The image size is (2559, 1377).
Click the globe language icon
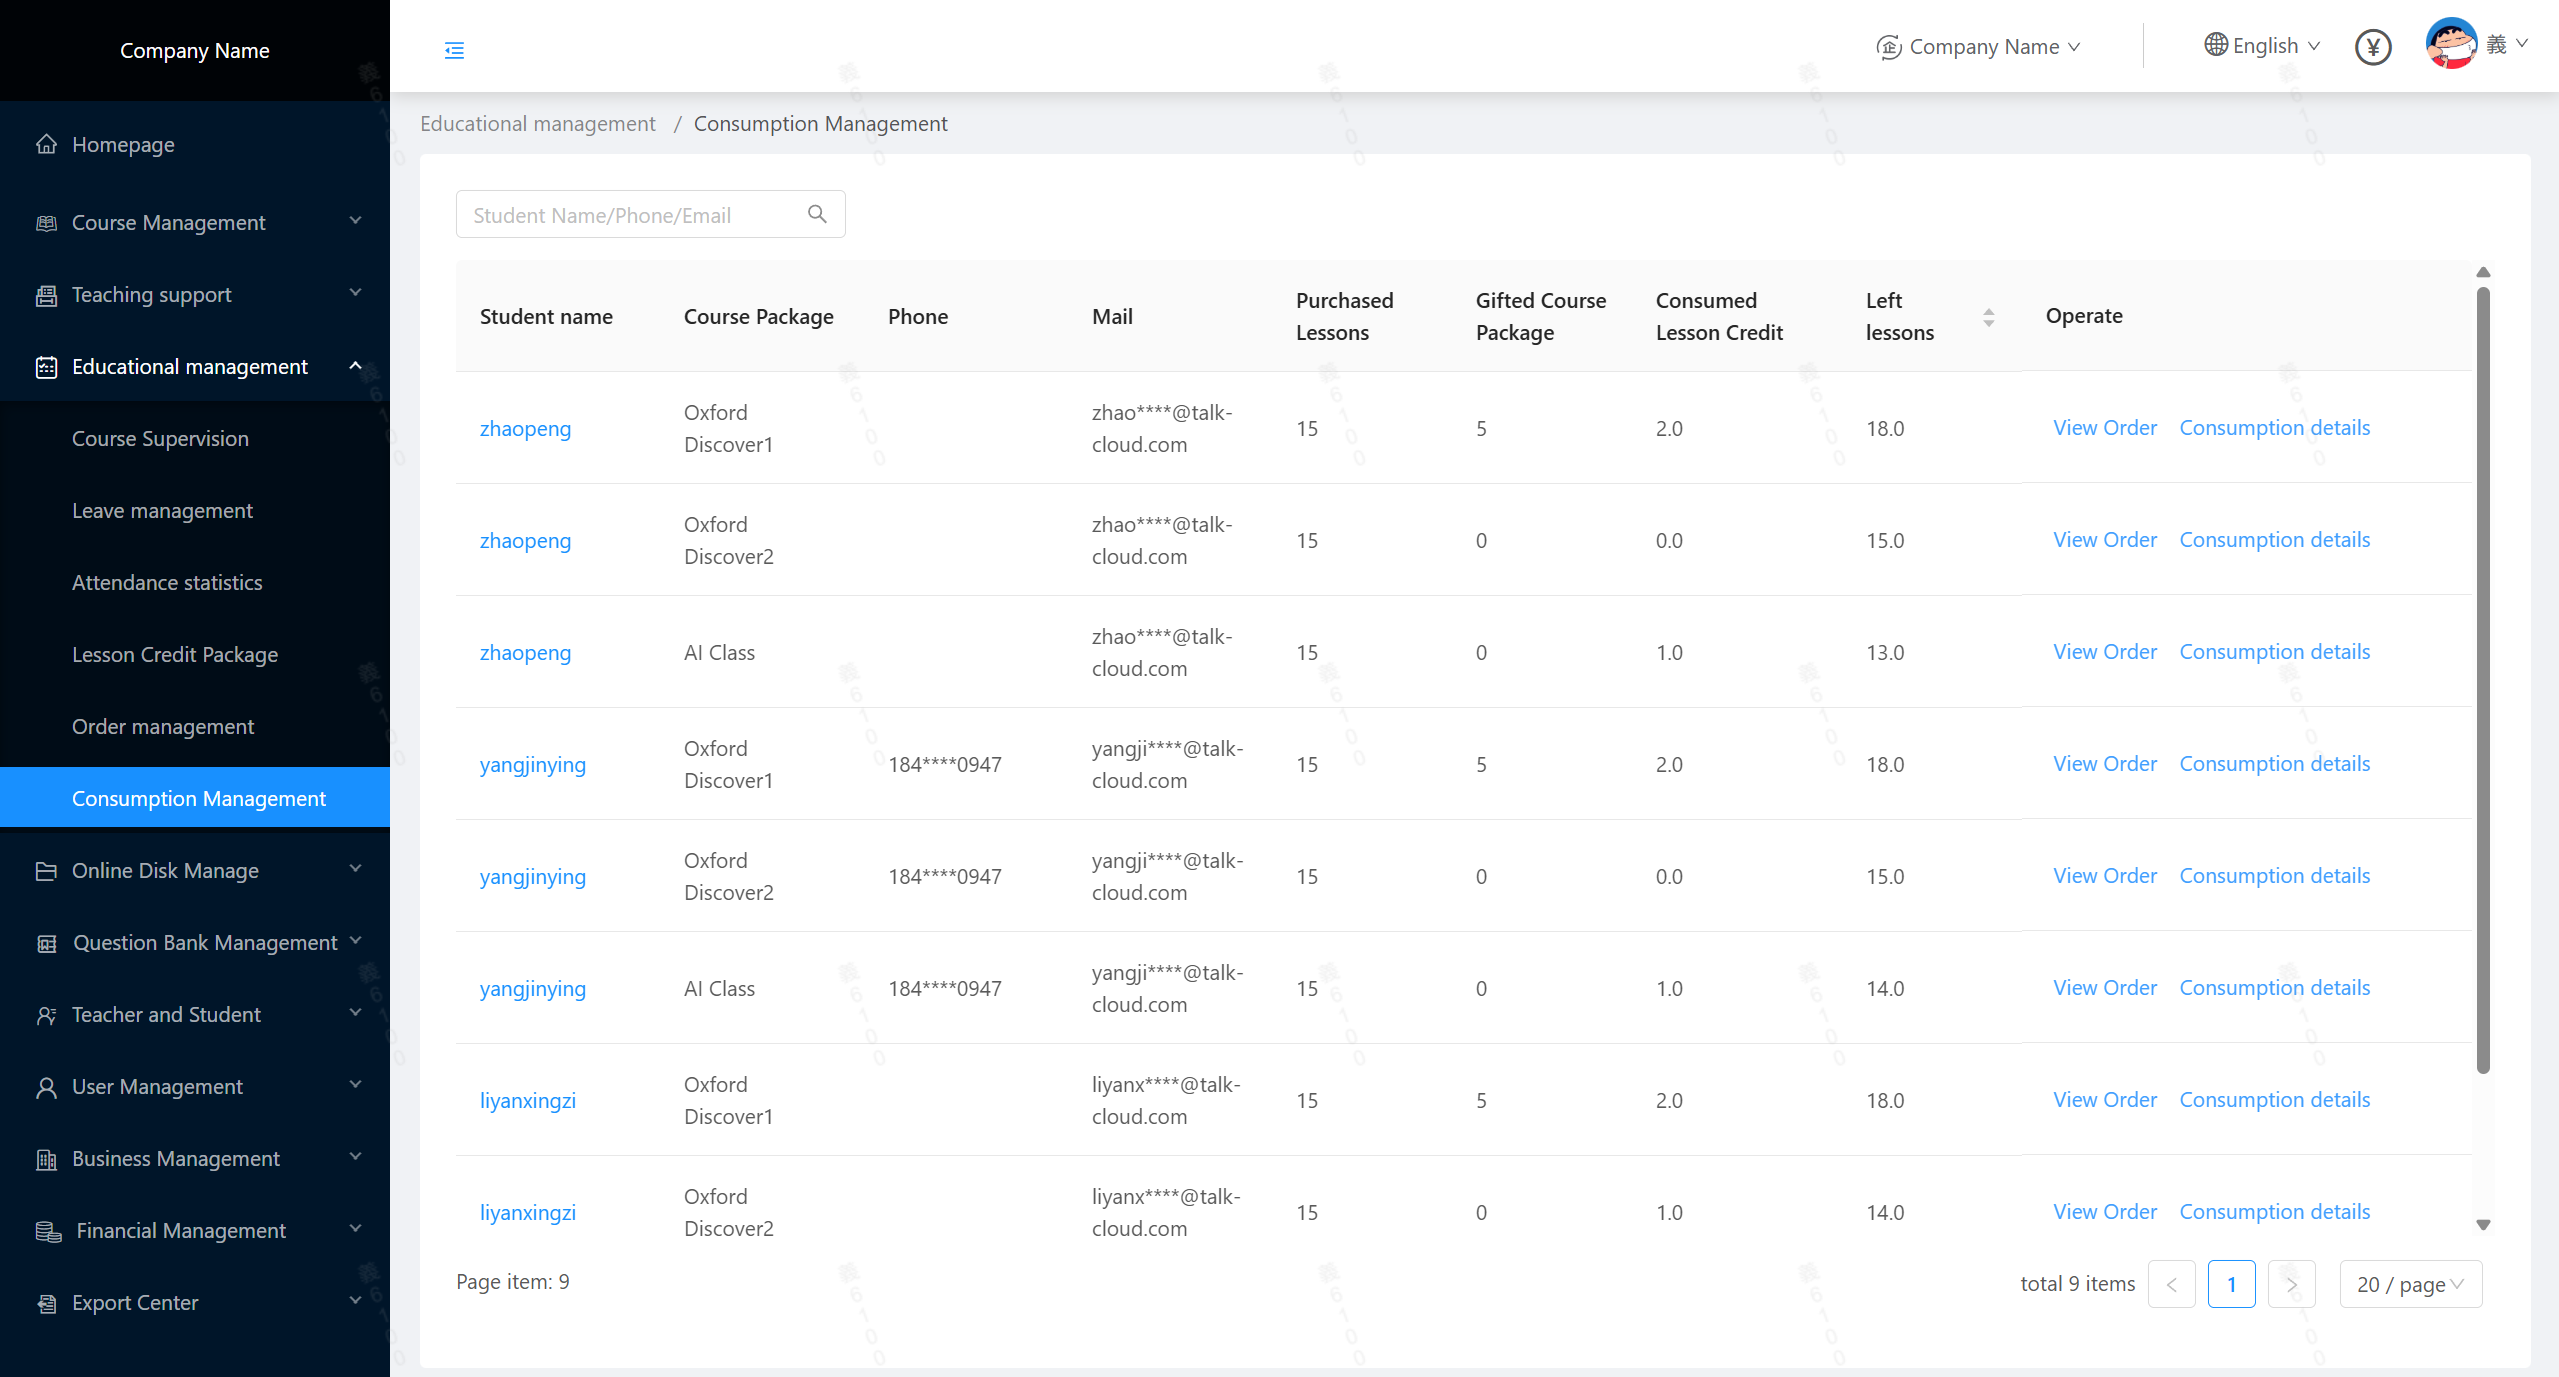click(x=2215, y=45)
